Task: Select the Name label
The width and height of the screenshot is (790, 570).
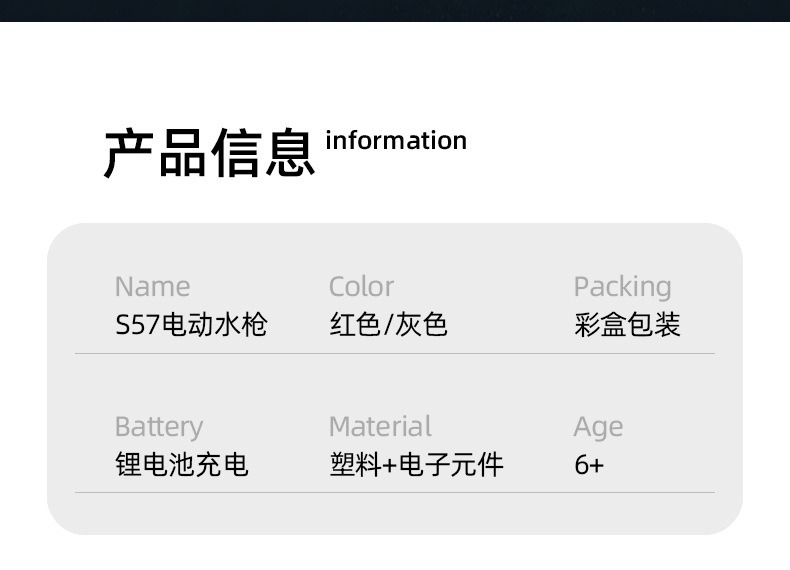Action: (x=152, y=287)
